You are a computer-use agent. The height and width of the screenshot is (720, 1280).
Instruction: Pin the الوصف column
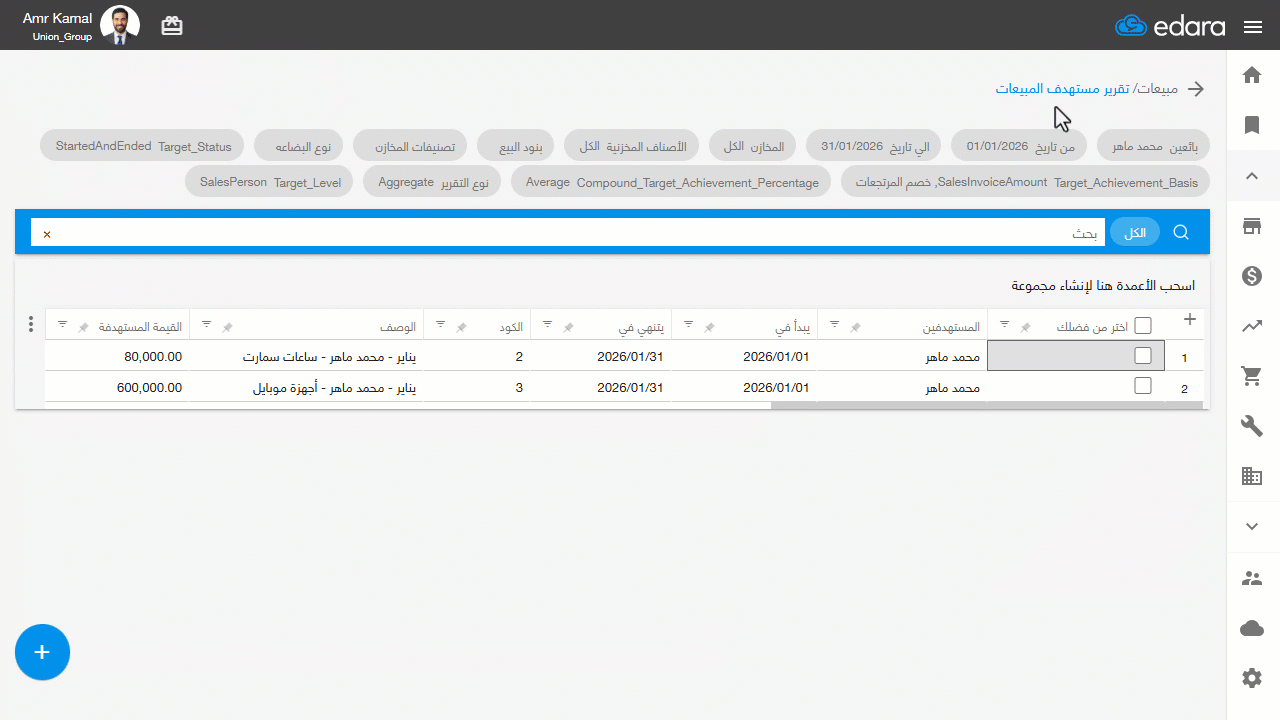point(227,327)
